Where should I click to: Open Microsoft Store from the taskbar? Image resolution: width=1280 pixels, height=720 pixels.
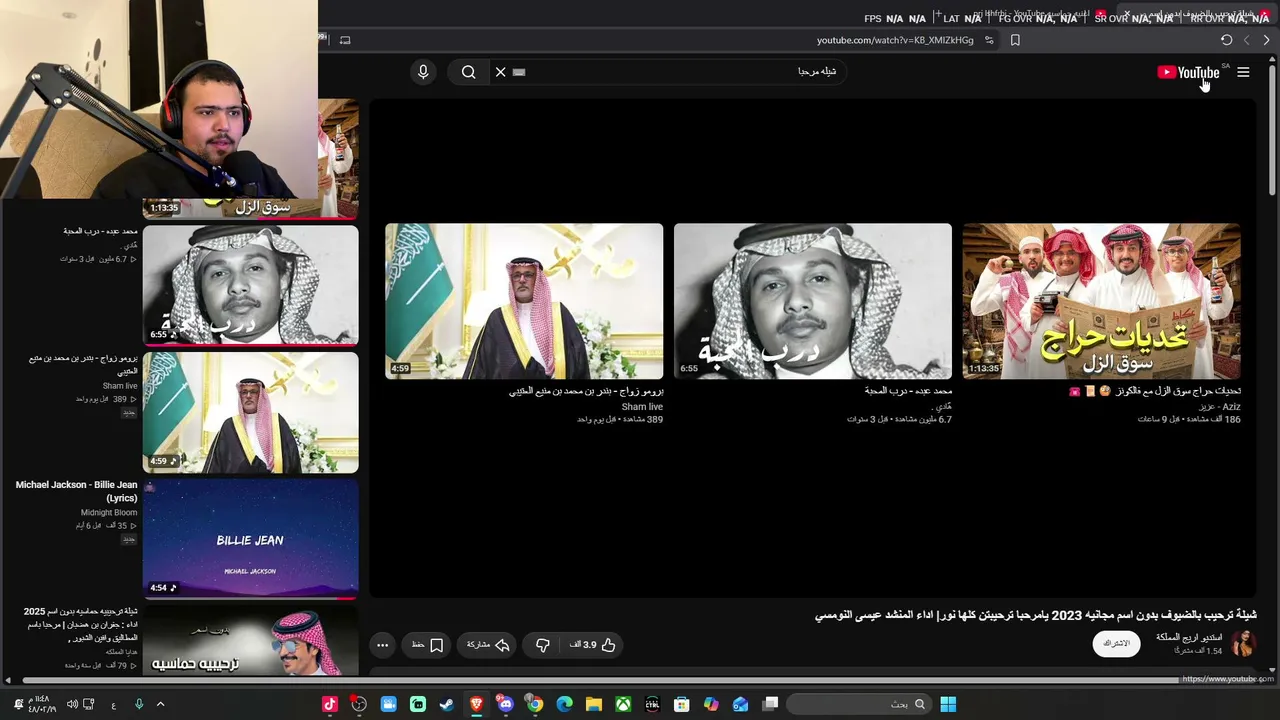(681, 704)
